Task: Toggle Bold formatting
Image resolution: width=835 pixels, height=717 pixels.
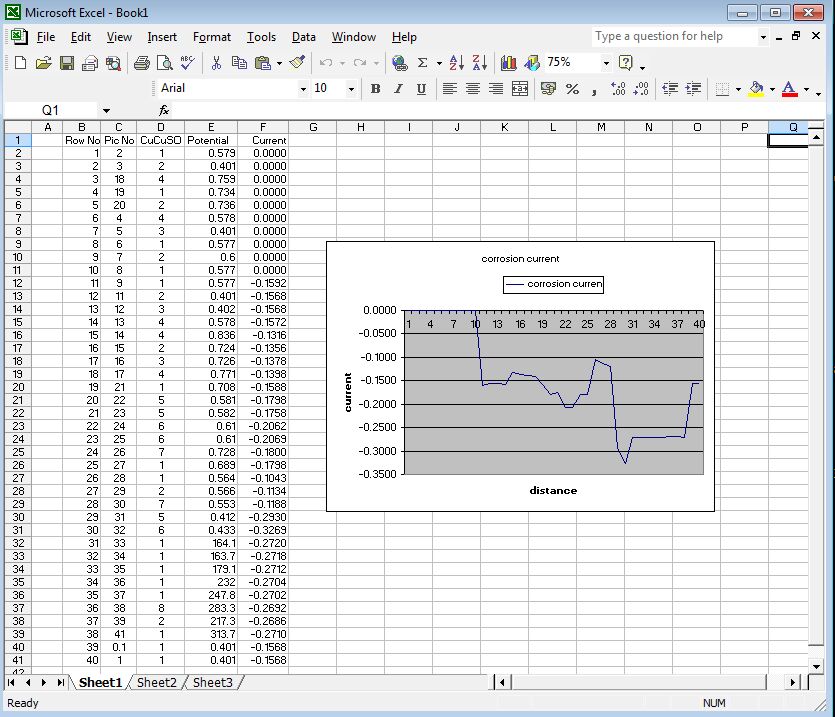Action: [376, 88]
